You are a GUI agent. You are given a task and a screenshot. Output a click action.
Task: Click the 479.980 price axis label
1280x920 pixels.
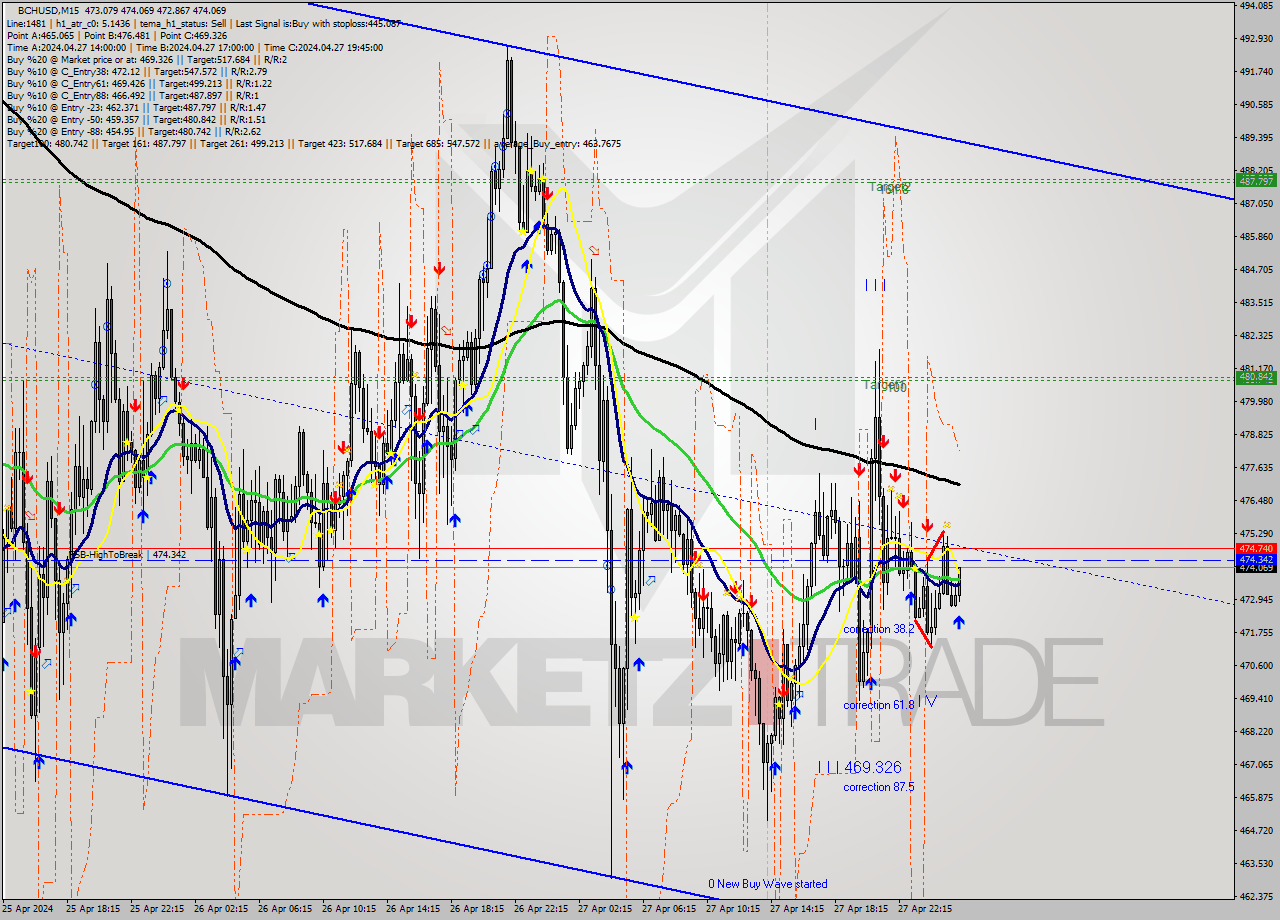(1256, 402)
